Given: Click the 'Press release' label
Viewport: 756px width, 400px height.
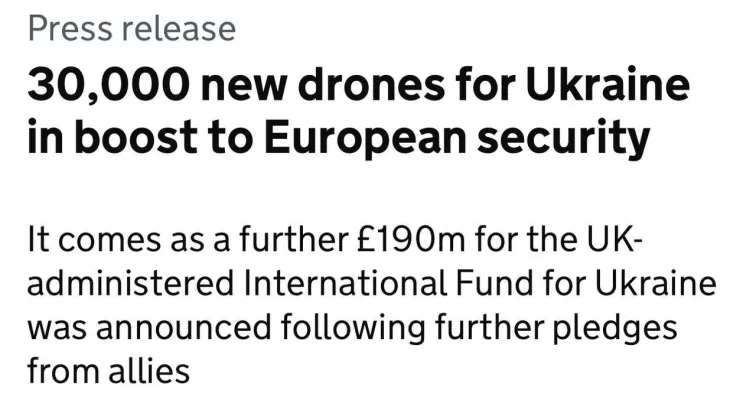Looking at the screenshot, I should (x=132, y=29).
